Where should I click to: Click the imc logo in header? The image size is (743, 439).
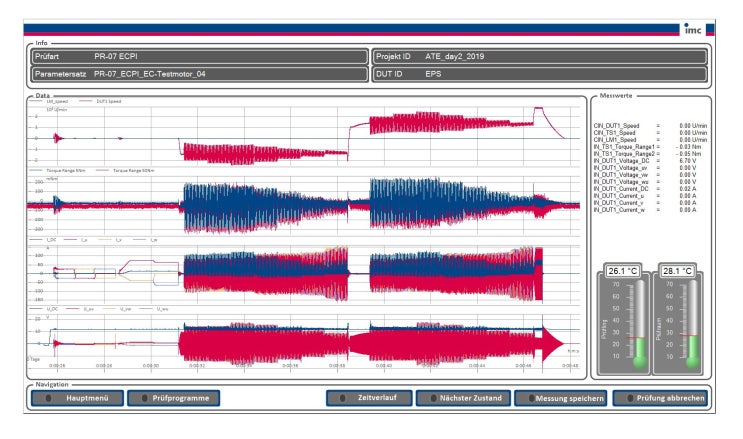point(693,29)
